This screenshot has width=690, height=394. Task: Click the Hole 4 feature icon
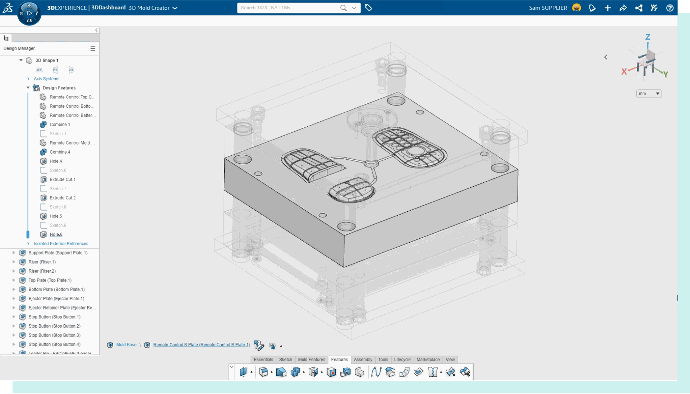(x=43, y=161)
